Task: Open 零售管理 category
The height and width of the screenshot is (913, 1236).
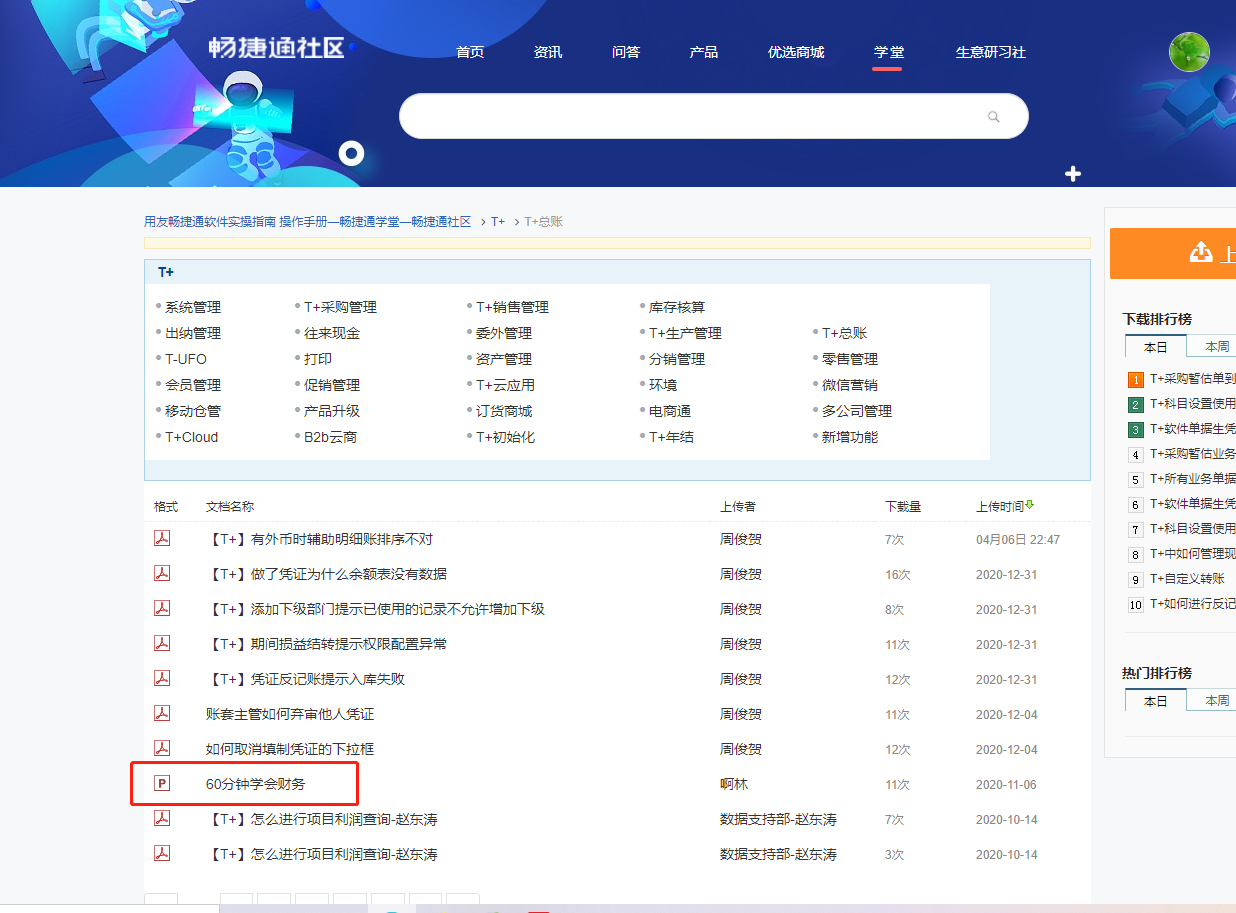Action: (x=850, y=359)
